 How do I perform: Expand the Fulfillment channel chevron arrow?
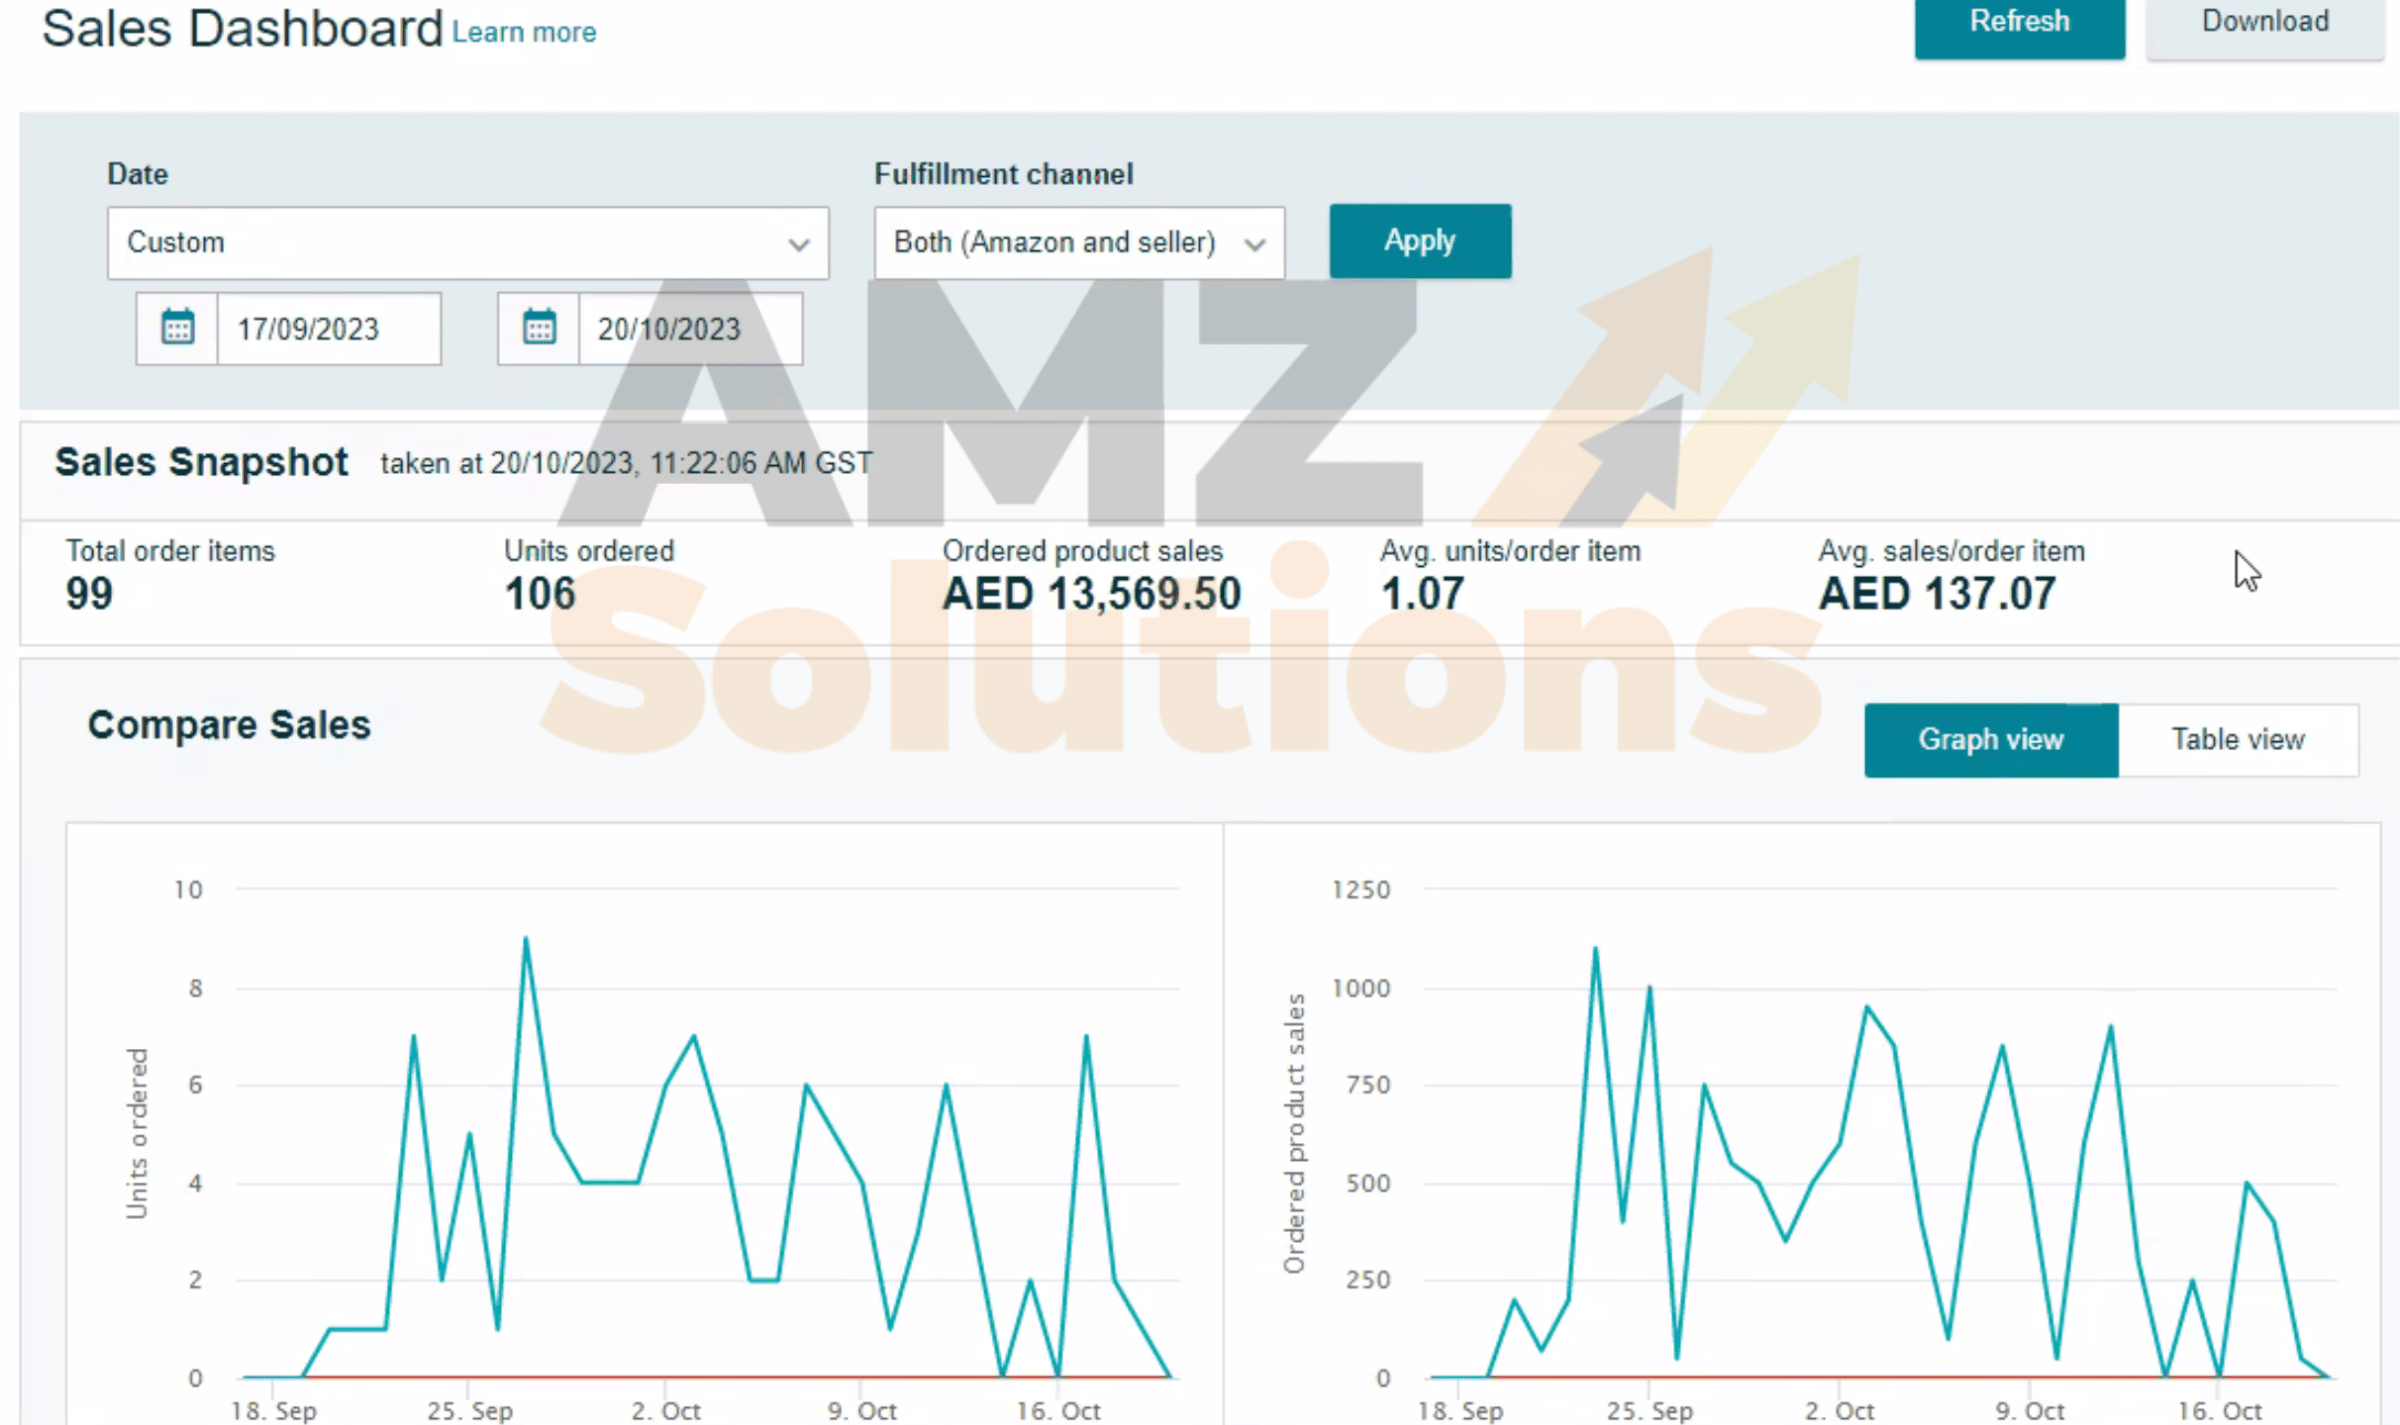[1254, 244]
